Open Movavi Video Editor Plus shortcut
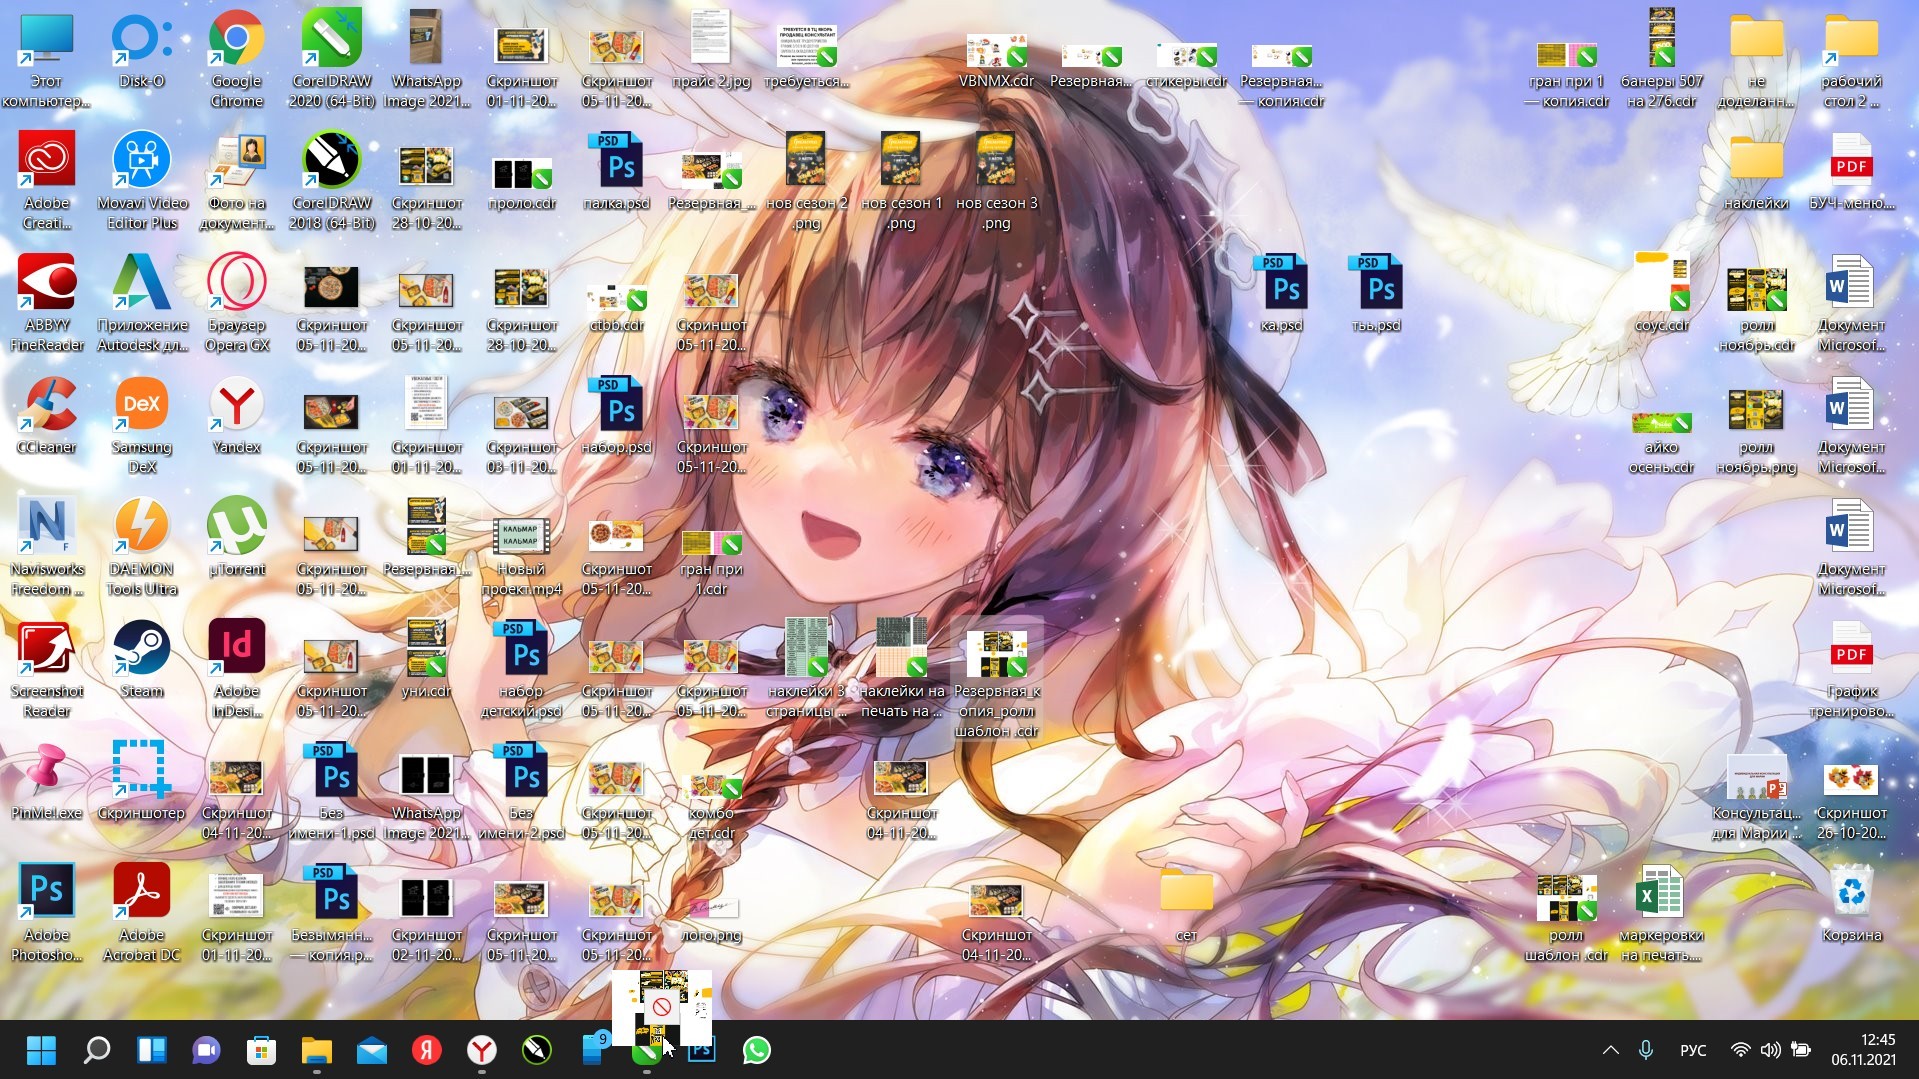 point(142,182)
